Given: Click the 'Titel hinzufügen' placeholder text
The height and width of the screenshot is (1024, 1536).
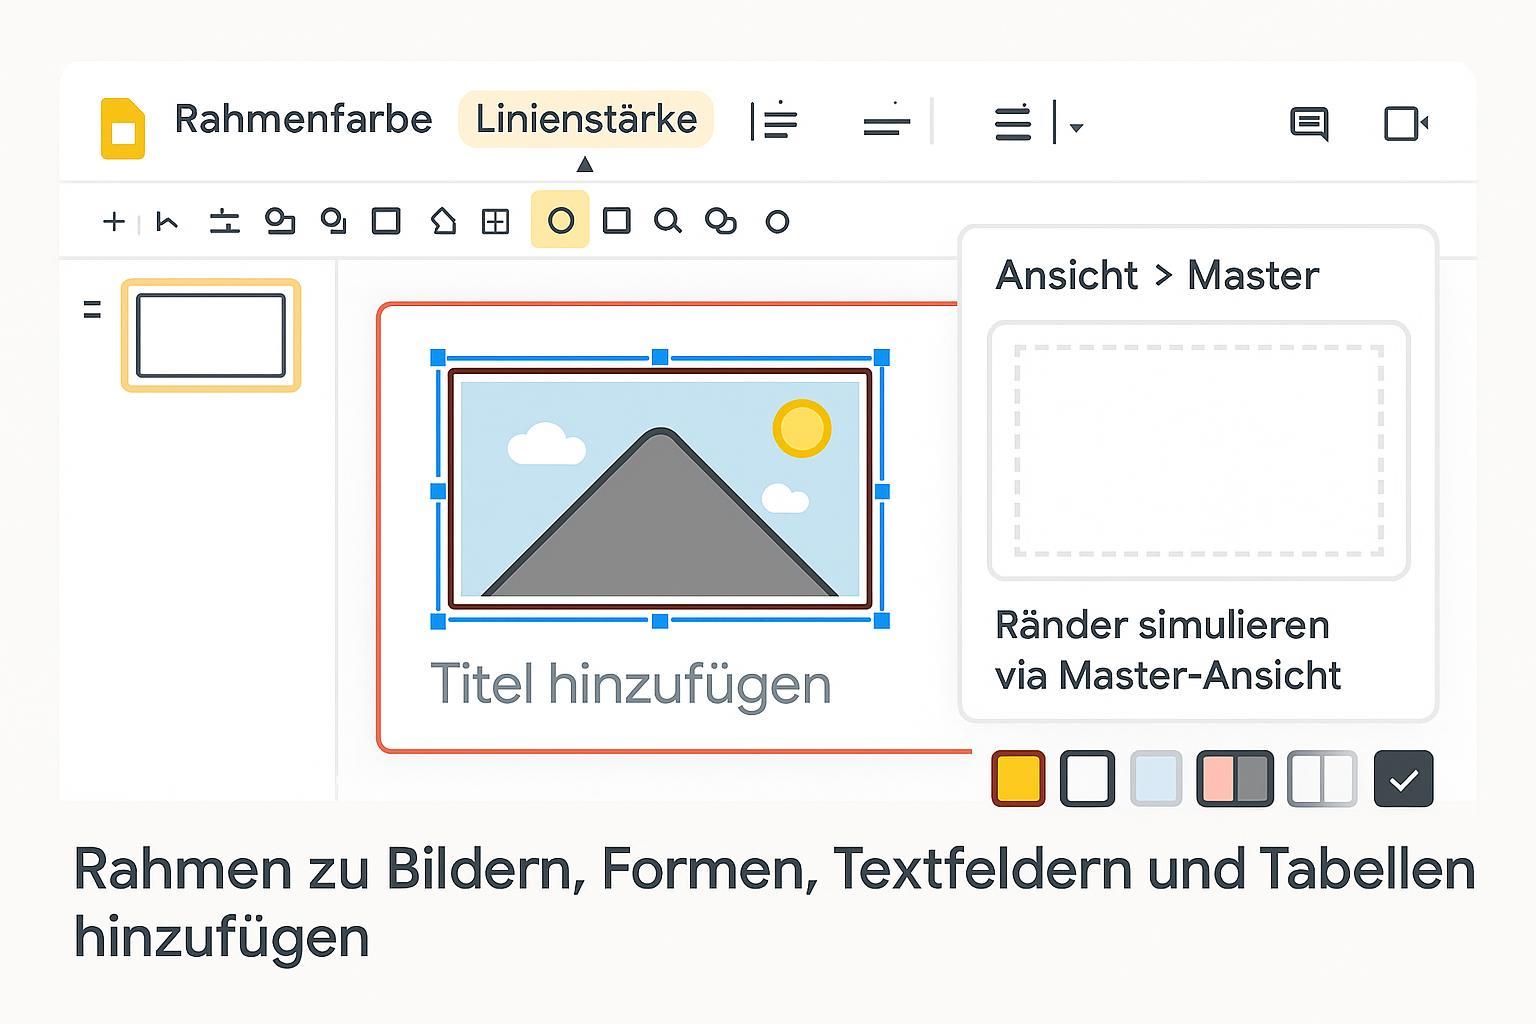Looking at the screenshot, I should pyautogui.click(x=630, y=685).
